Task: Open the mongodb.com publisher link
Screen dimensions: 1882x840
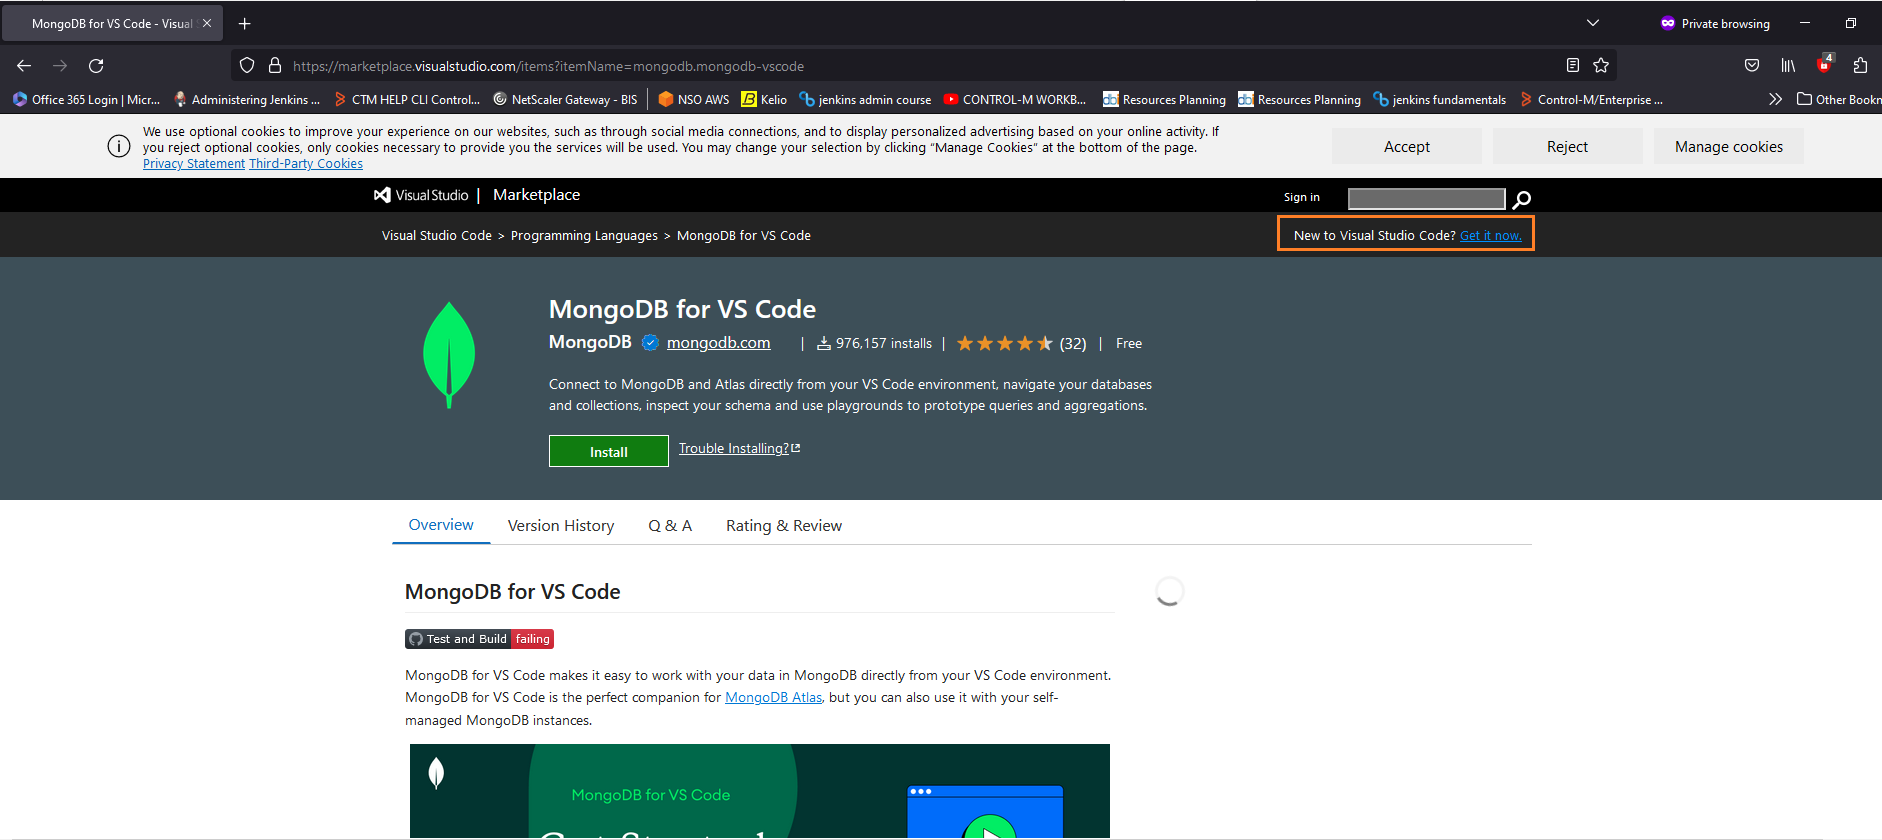Action: (x=718, y=343)
